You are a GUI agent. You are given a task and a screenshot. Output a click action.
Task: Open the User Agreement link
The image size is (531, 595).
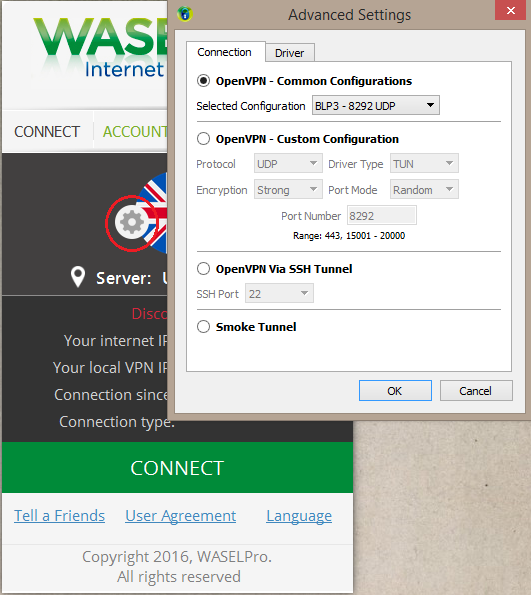pyautogui.click(x=181, y=516)
